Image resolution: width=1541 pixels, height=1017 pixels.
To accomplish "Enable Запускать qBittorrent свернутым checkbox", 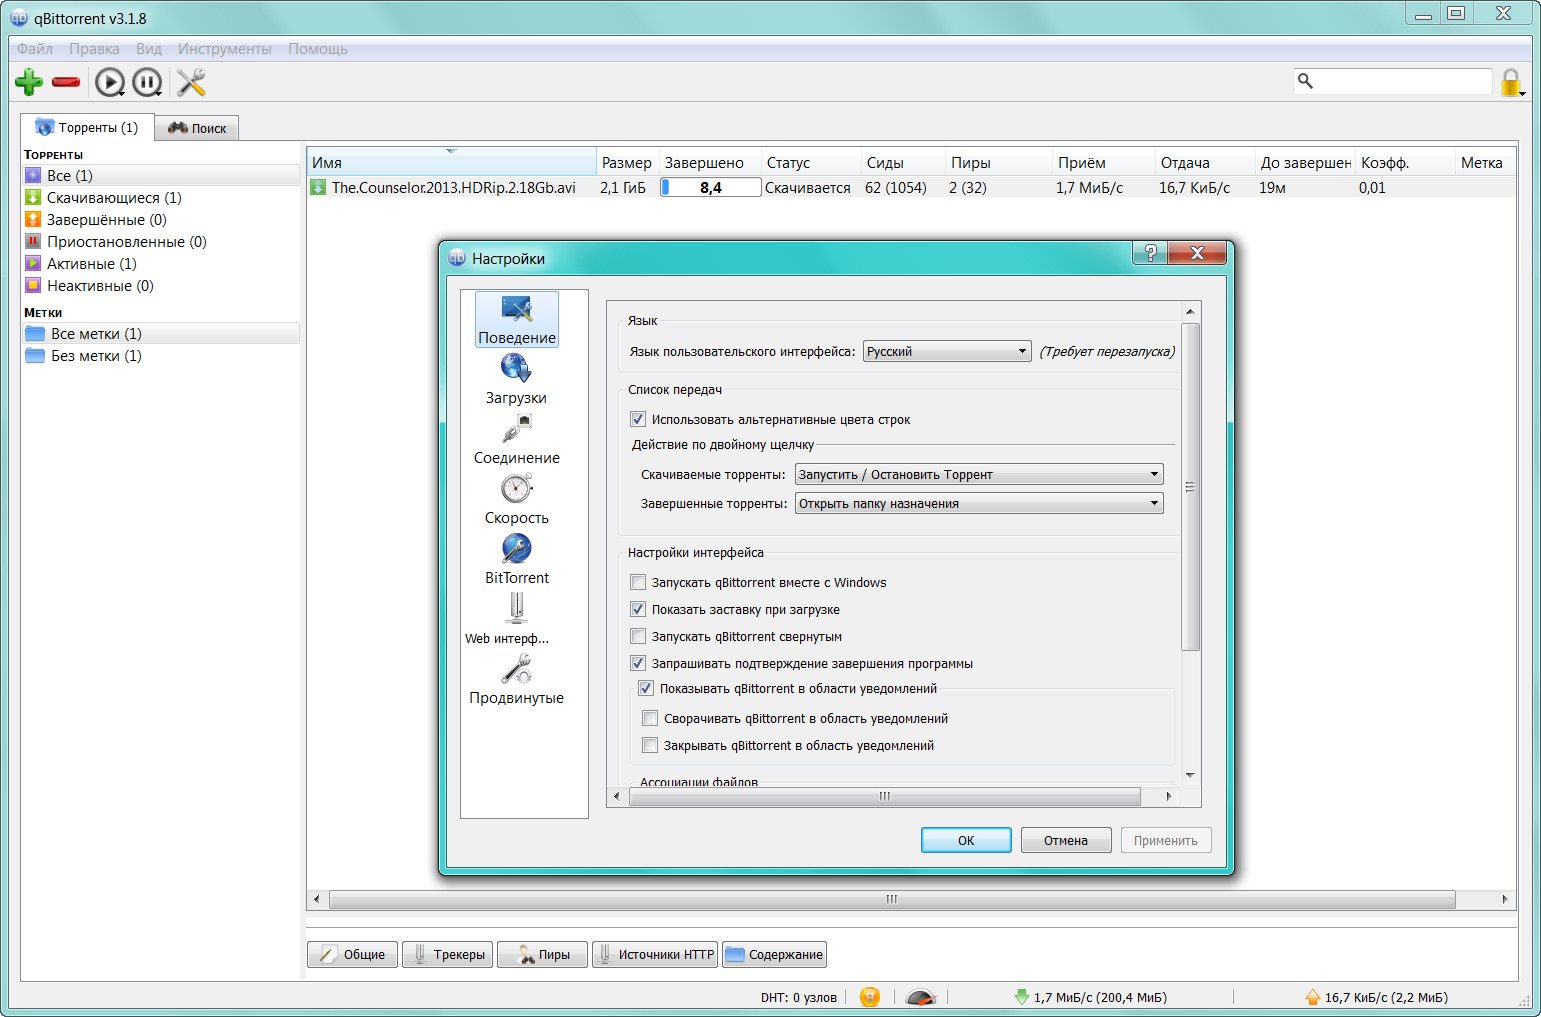I will pyautogui.click(x=638, y=636).
